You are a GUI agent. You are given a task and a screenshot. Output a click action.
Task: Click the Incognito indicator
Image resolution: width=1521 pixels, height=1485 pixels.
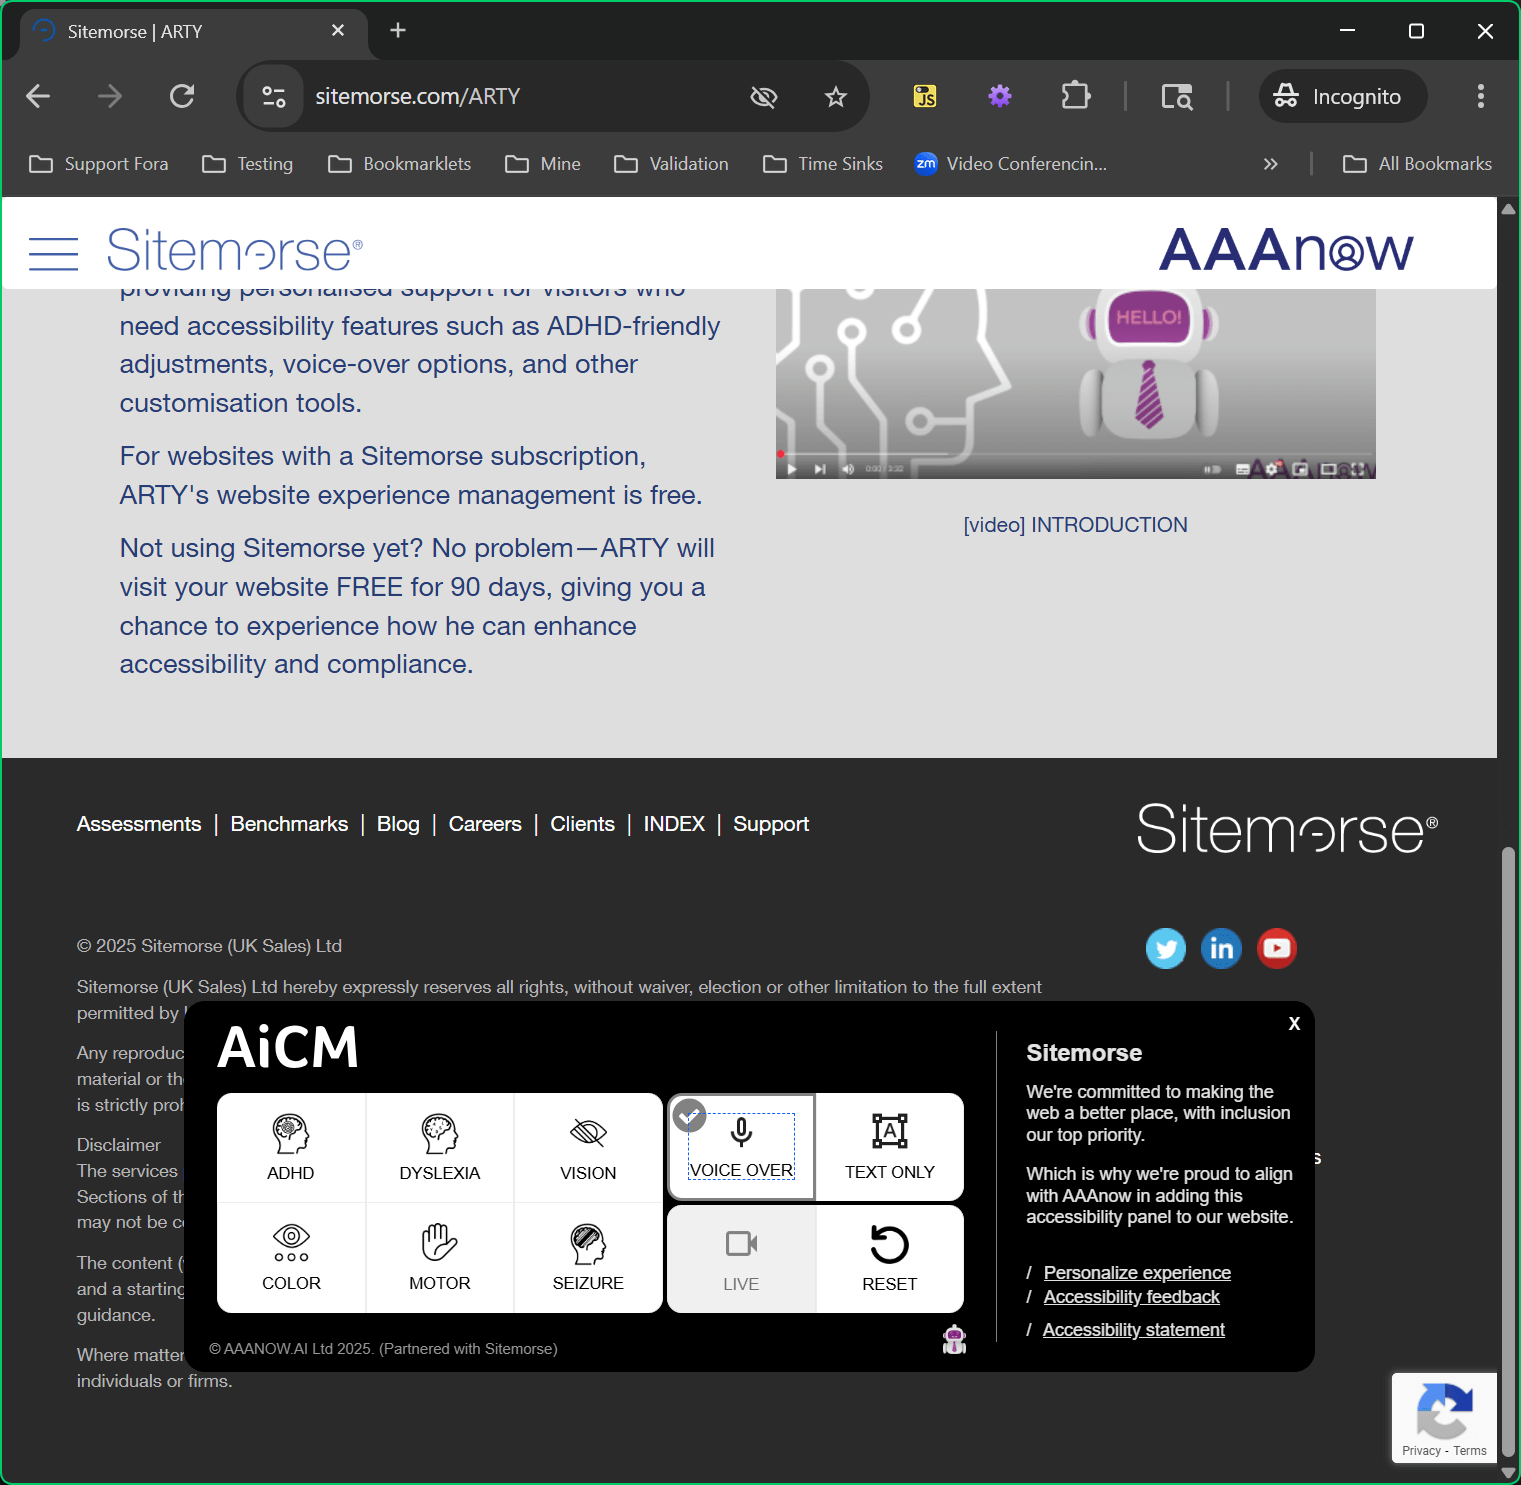click(1342, 96)
